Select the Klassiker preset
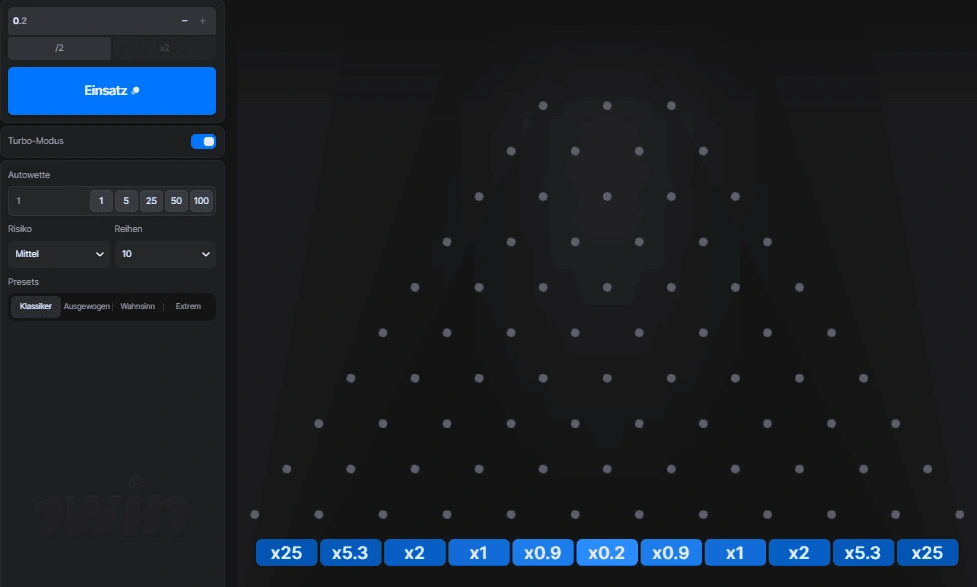977x587 pixels. (x=36, y=307)
